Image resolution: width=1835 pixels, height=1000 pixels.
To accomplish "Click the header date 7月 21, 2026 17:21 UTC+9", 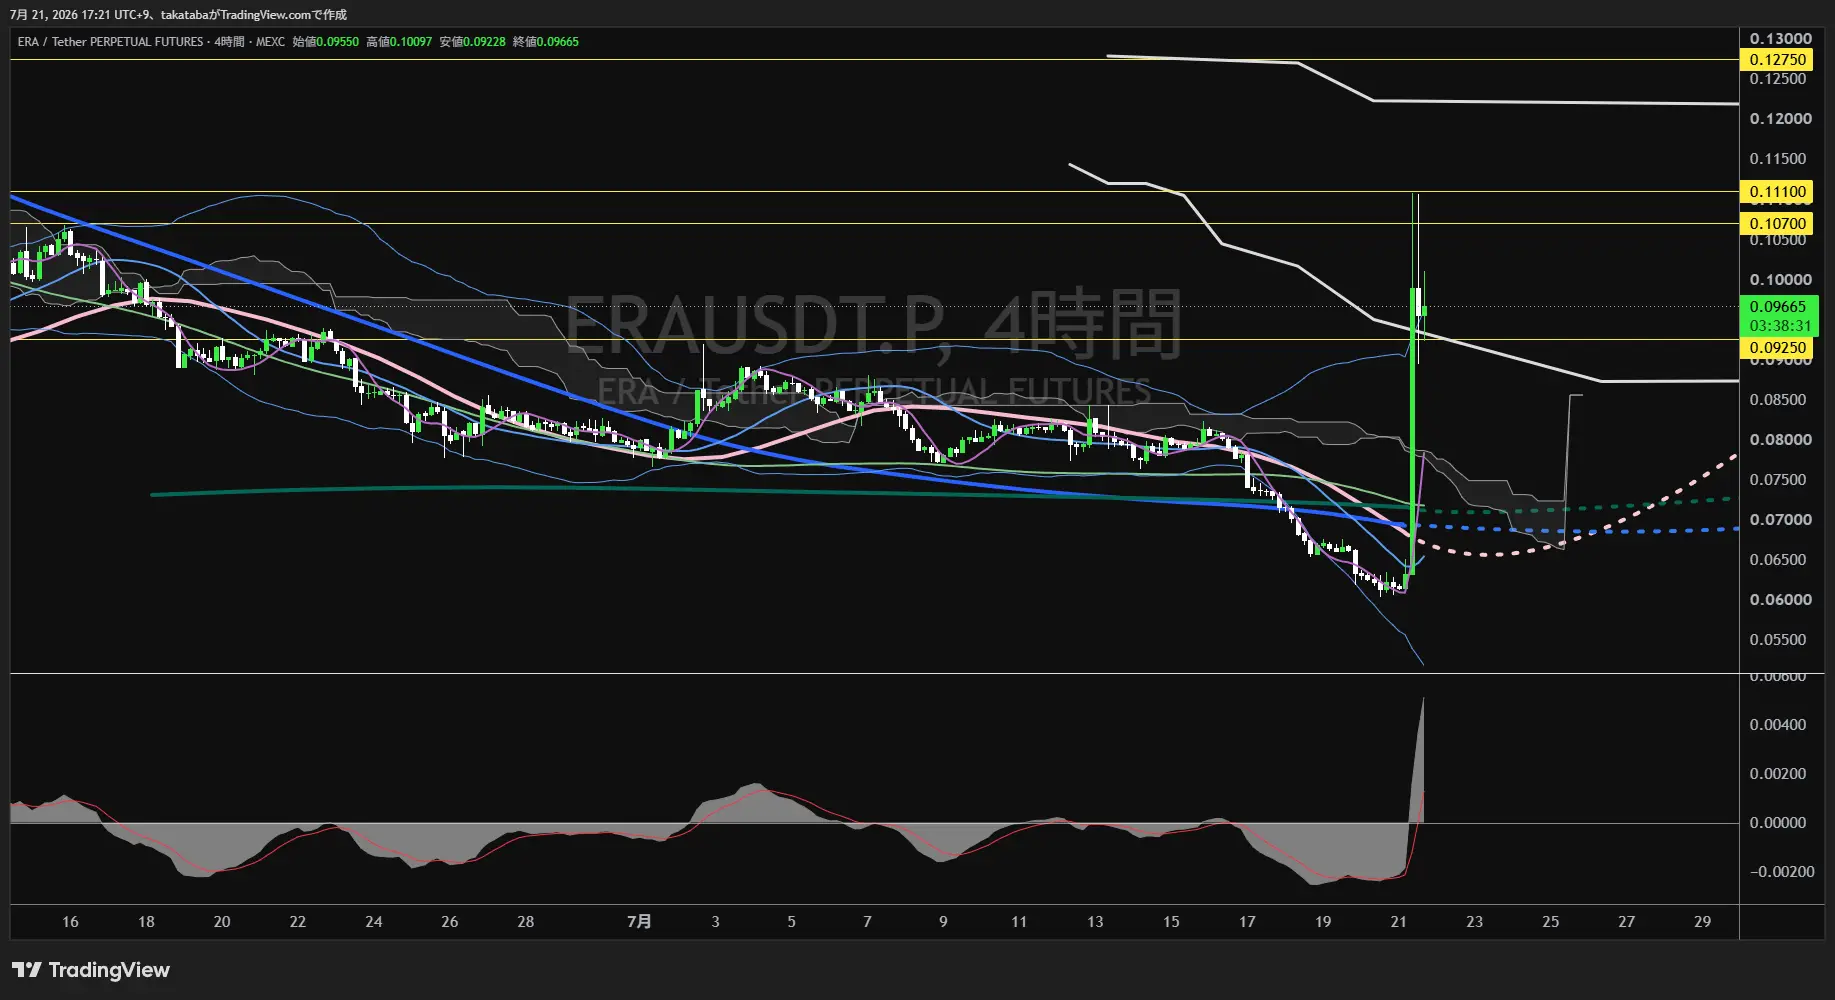I will point(79,15).
